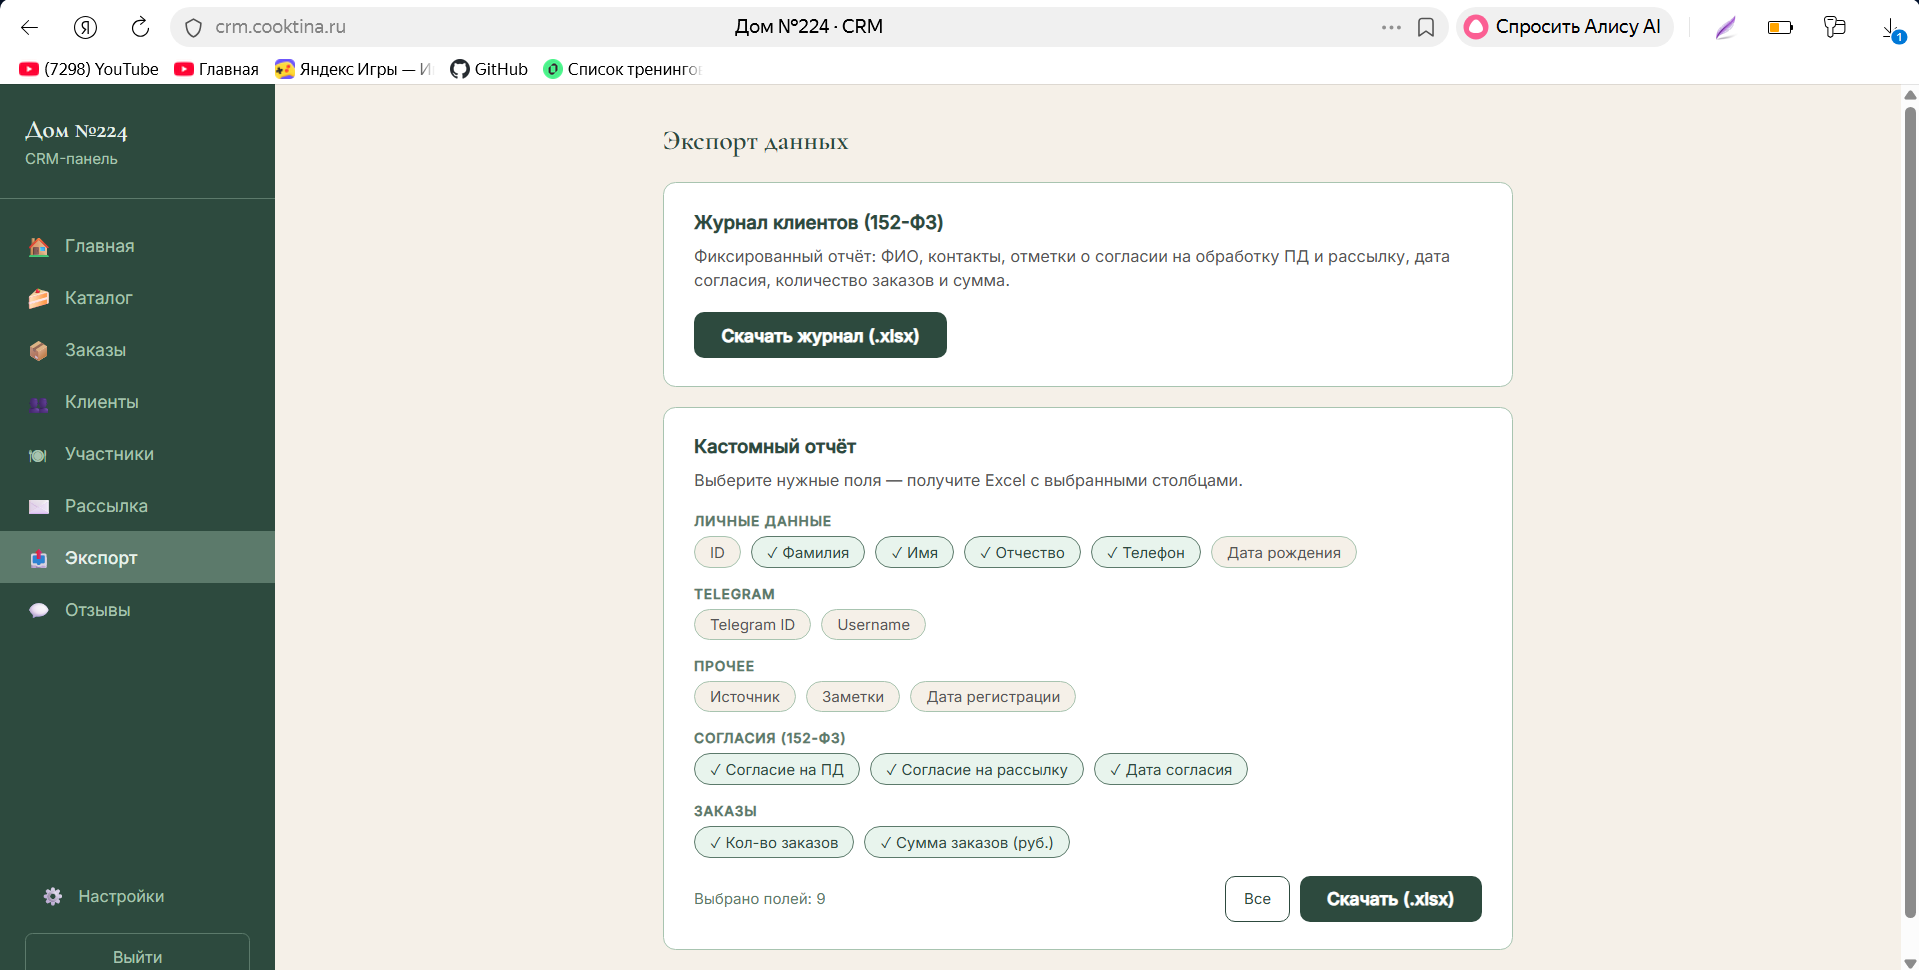The image size is (1919, 970).
Task: Deselect the Имя field chip
Action: tap(914, 553)
